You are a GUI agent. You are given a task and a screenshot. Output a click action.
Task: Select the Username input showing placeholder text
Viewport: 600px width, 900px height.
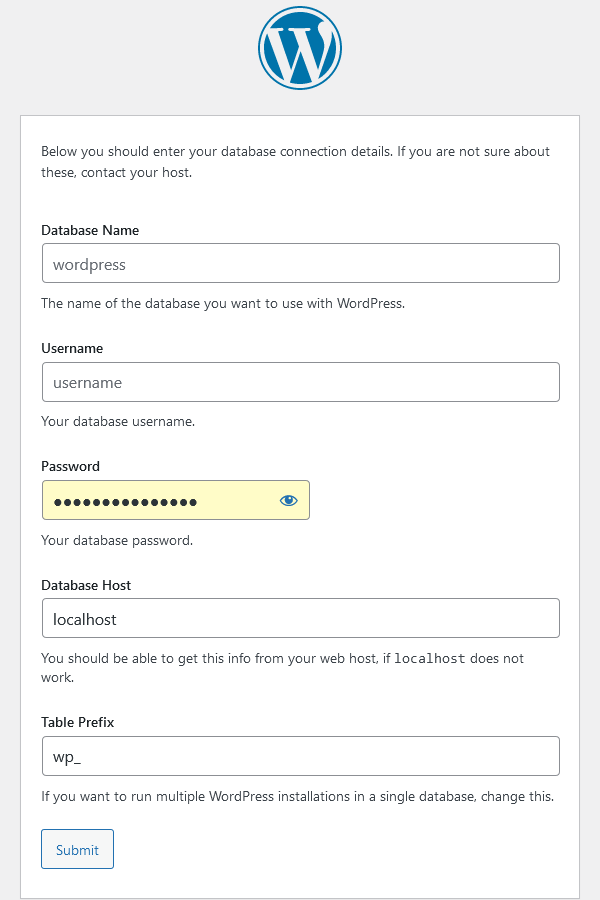[x=300, y=382]
